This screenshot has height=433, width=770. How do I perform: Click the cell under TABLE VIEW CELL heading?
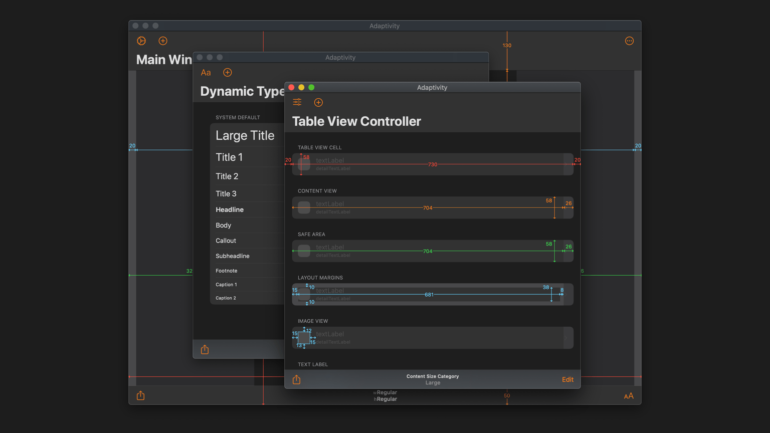pyautogui.click(x=433, y=164)
